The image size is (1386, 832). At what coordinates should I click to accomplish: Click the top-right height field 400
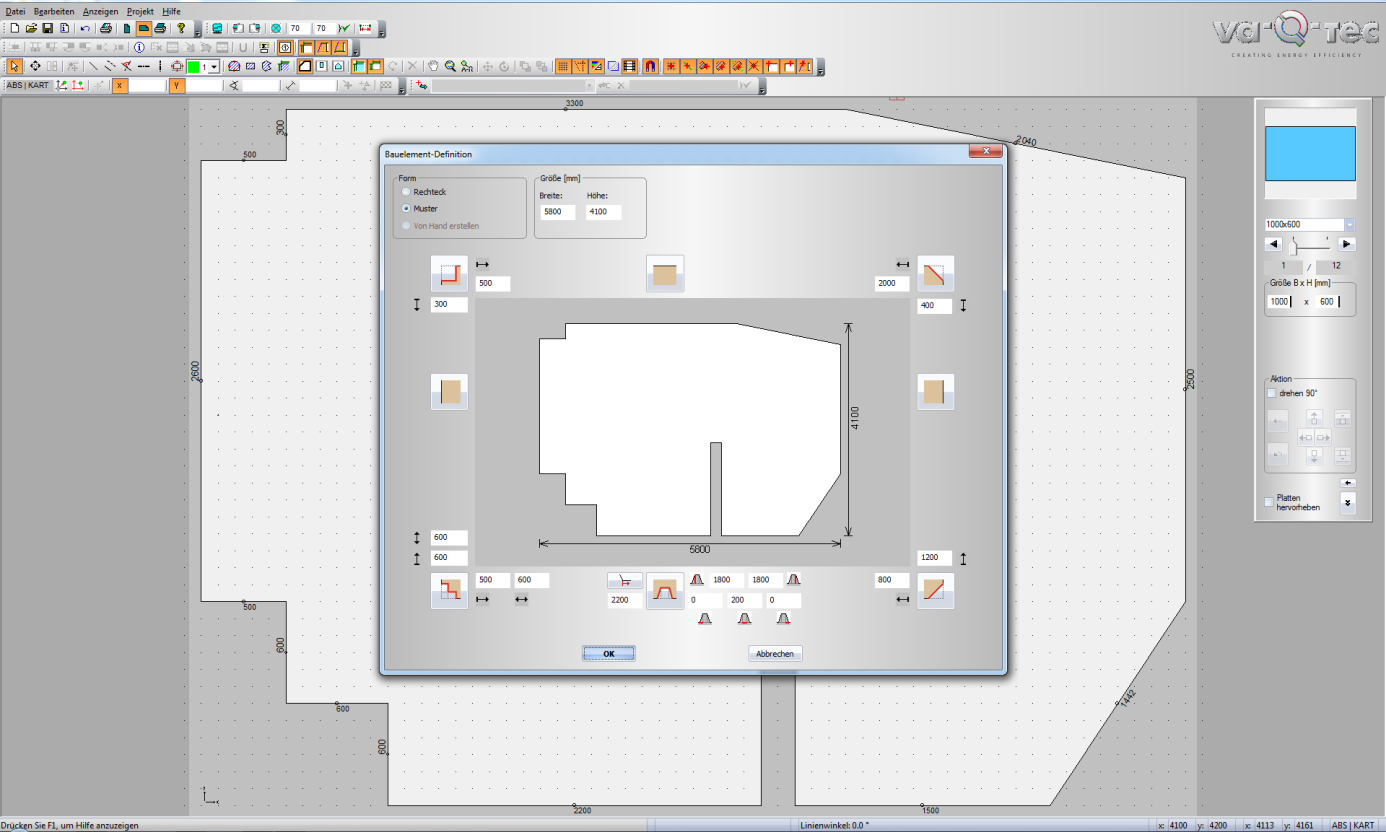point(935,305)
